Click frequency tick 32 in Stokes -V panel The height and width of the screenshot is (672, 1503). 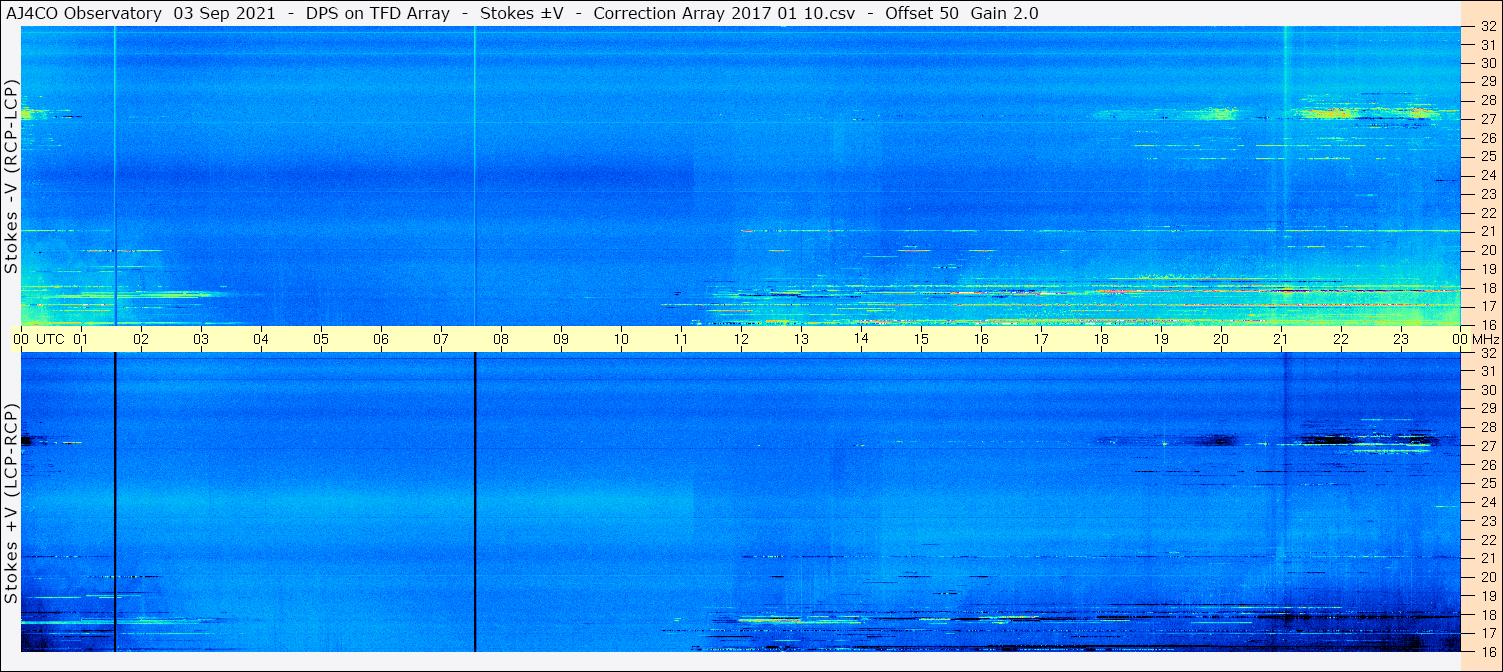[1487, 26]
